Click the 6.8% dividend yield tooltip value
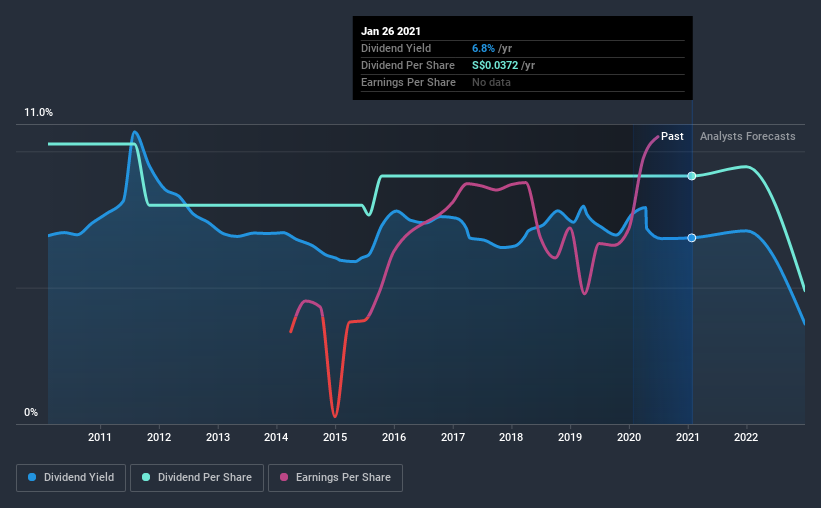The height and width of the screenshot is (508, 821). [x=483, y=48]
